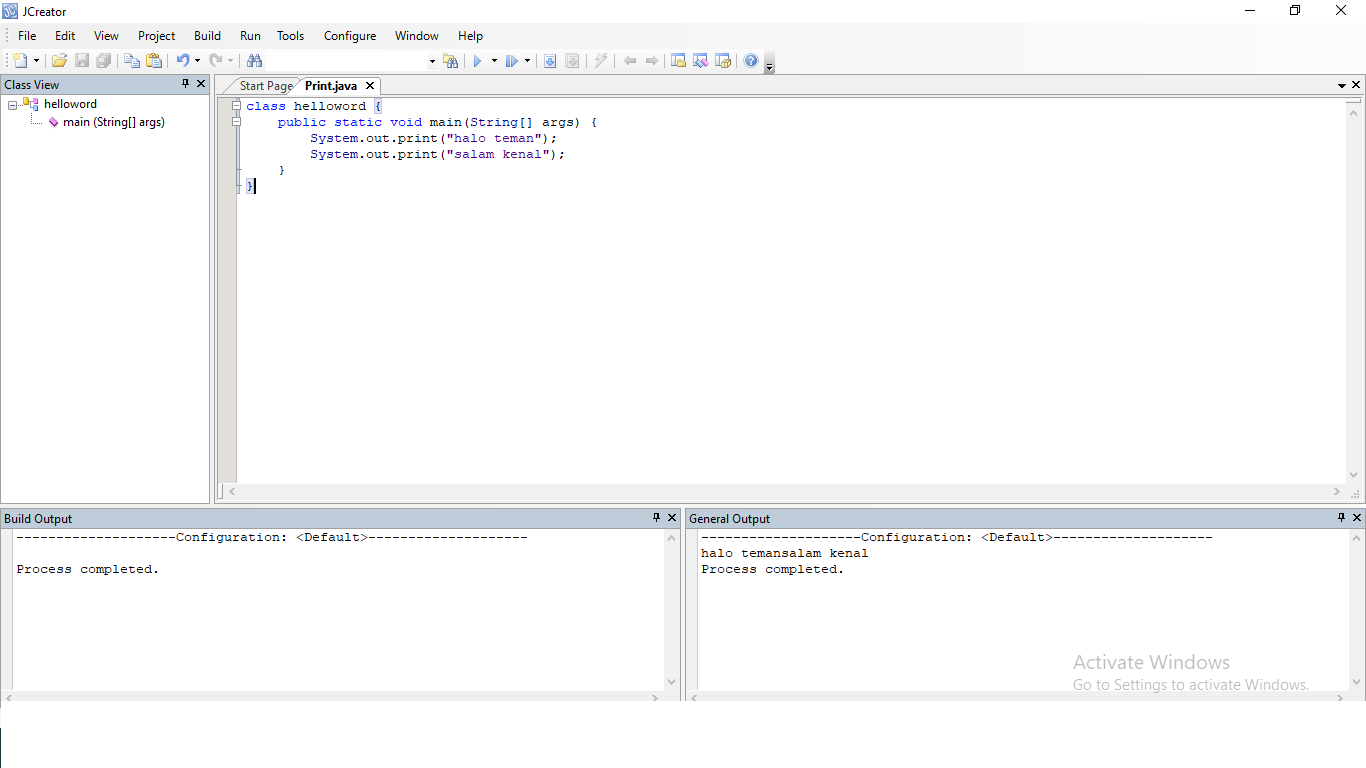
Task: Toggle auto-hide pin on the Build Output panel
Action: coord(657,518)
